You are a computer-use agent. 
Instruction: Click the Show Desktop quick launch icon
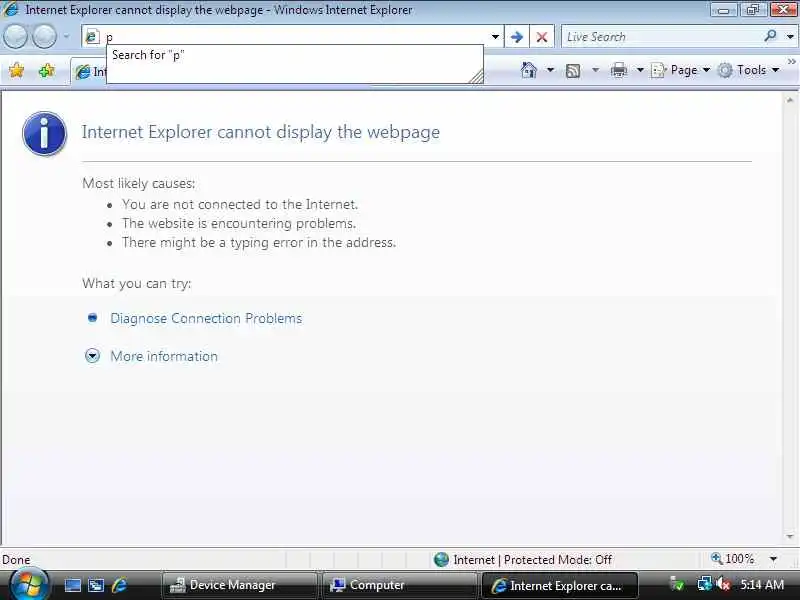(x=72, y=585)
